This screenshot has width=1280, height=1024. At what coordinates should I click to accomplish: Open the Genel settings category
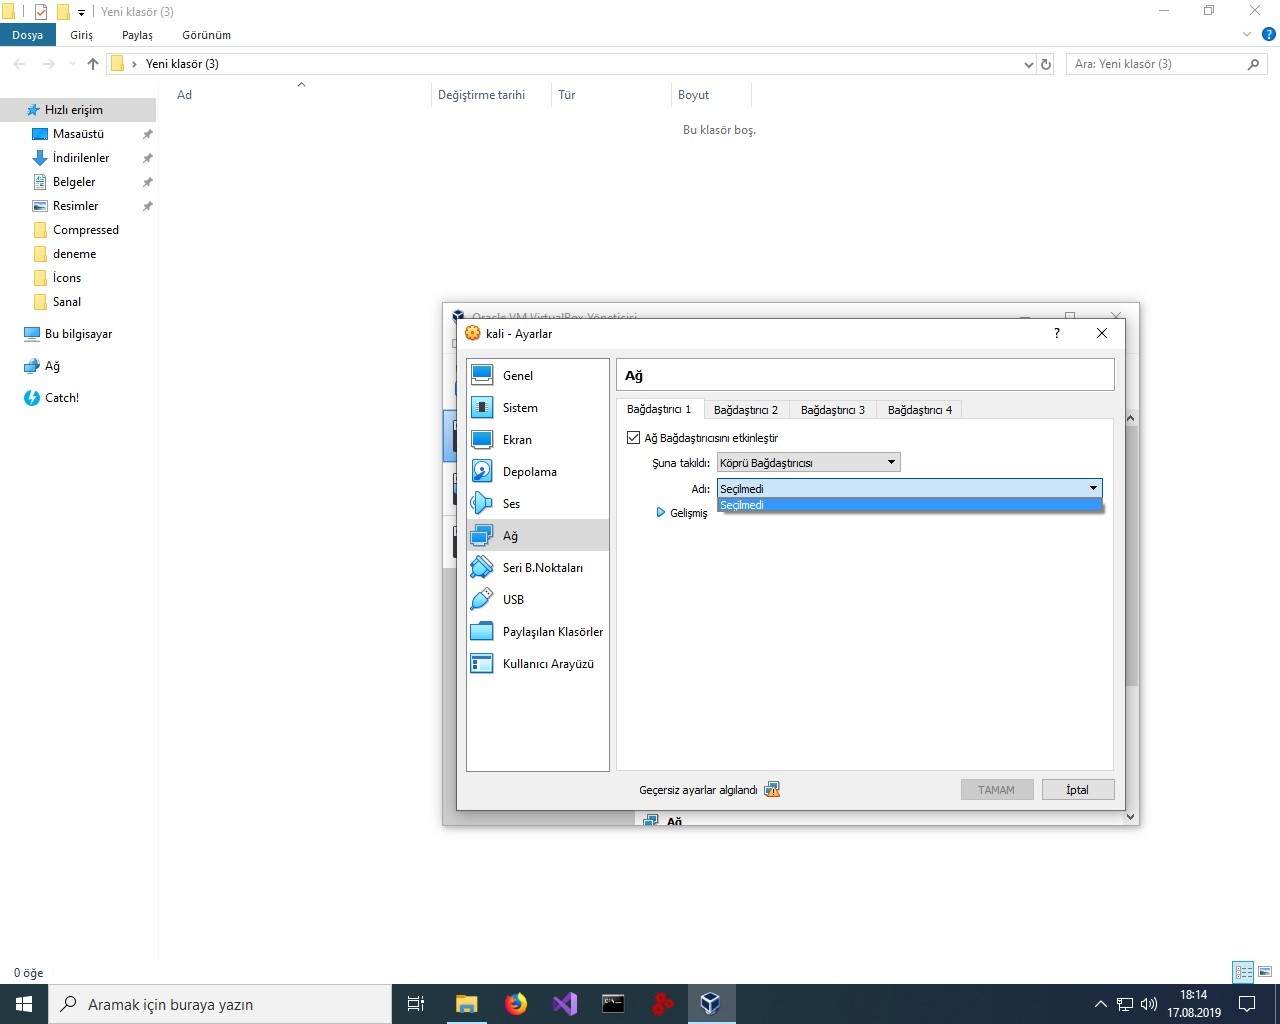(x=538, y=375)
